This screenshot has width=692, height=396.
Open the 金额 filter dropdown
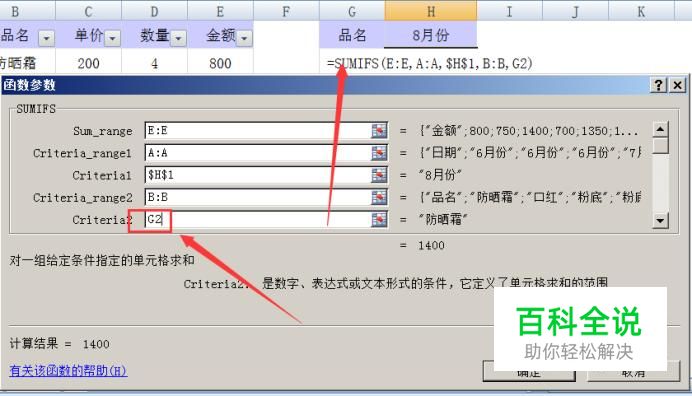tap(244, 39)
